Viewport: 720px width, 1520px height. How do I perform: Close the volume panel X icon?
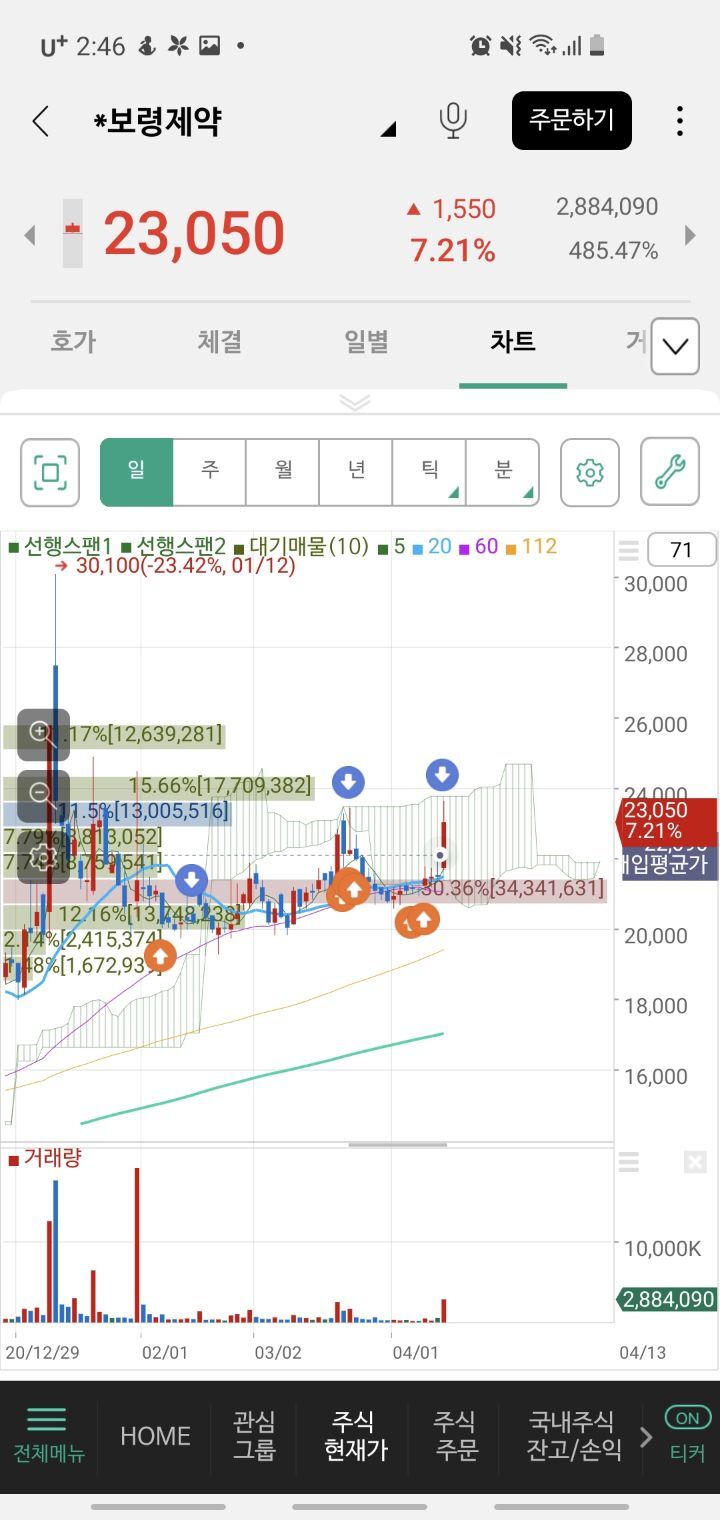(x=695, y=1162)
